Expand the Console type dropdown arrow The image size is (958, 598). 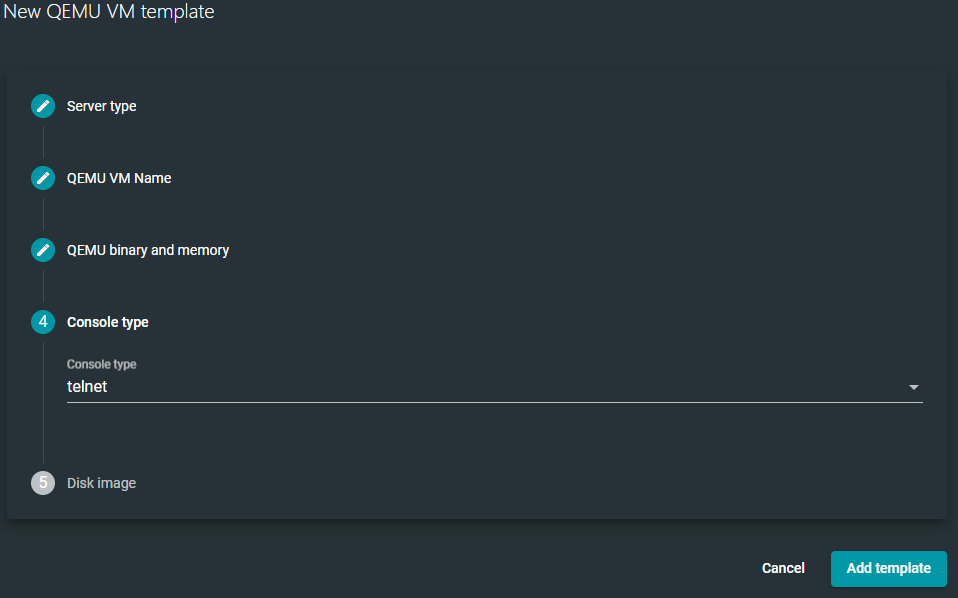(x=913, y=387)
